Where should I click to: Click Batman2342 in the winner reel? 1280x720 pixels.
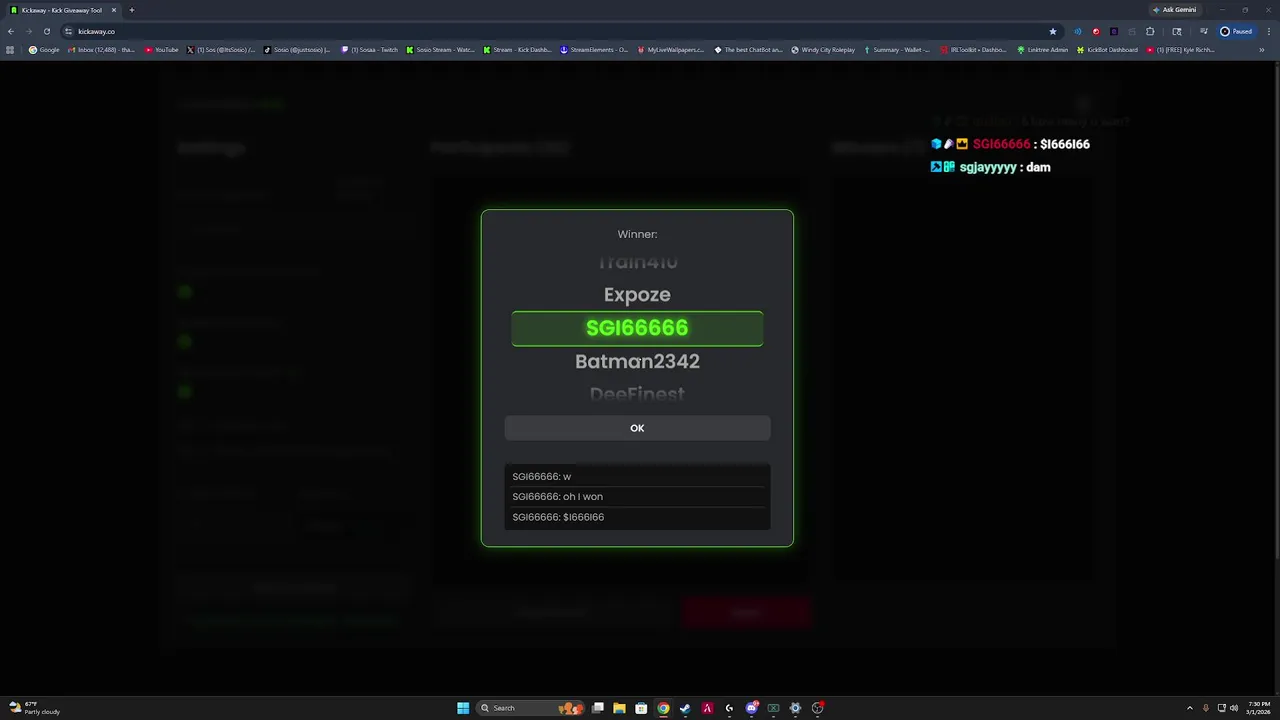(x=637, y=361)
